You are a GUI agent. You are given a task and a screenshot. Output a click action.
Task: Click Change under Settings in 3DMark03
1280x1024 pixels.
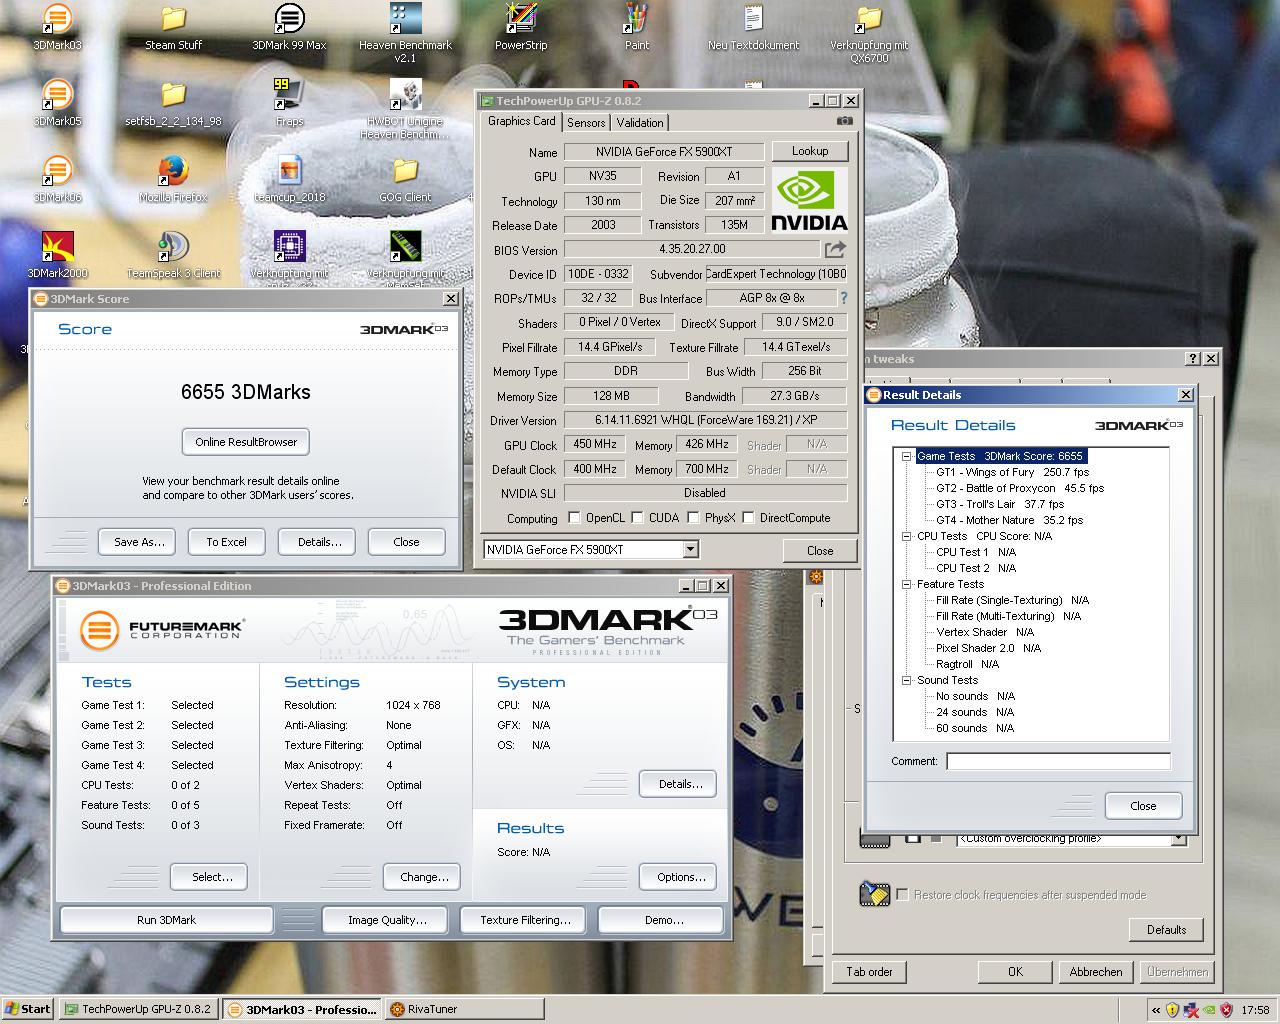422,877
